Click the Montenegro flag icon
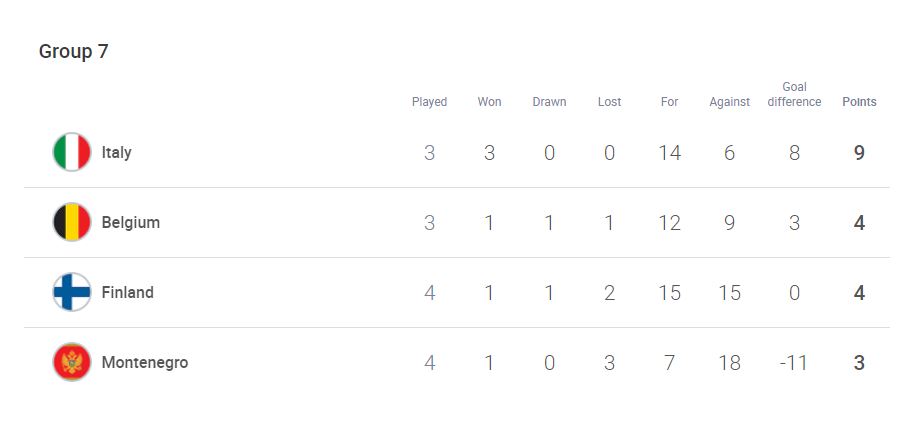This screenshot has height=430, width=914. 72,362
